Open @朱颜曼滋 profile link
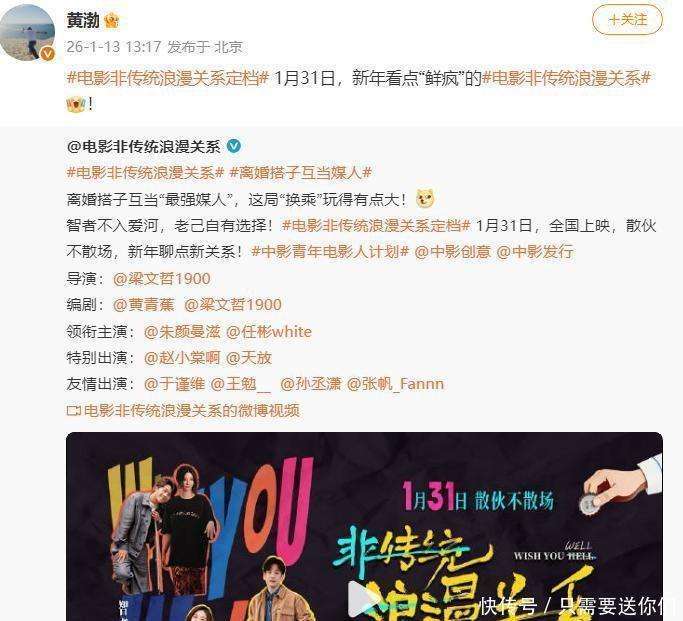683x621 pixels. coord(183,332)
